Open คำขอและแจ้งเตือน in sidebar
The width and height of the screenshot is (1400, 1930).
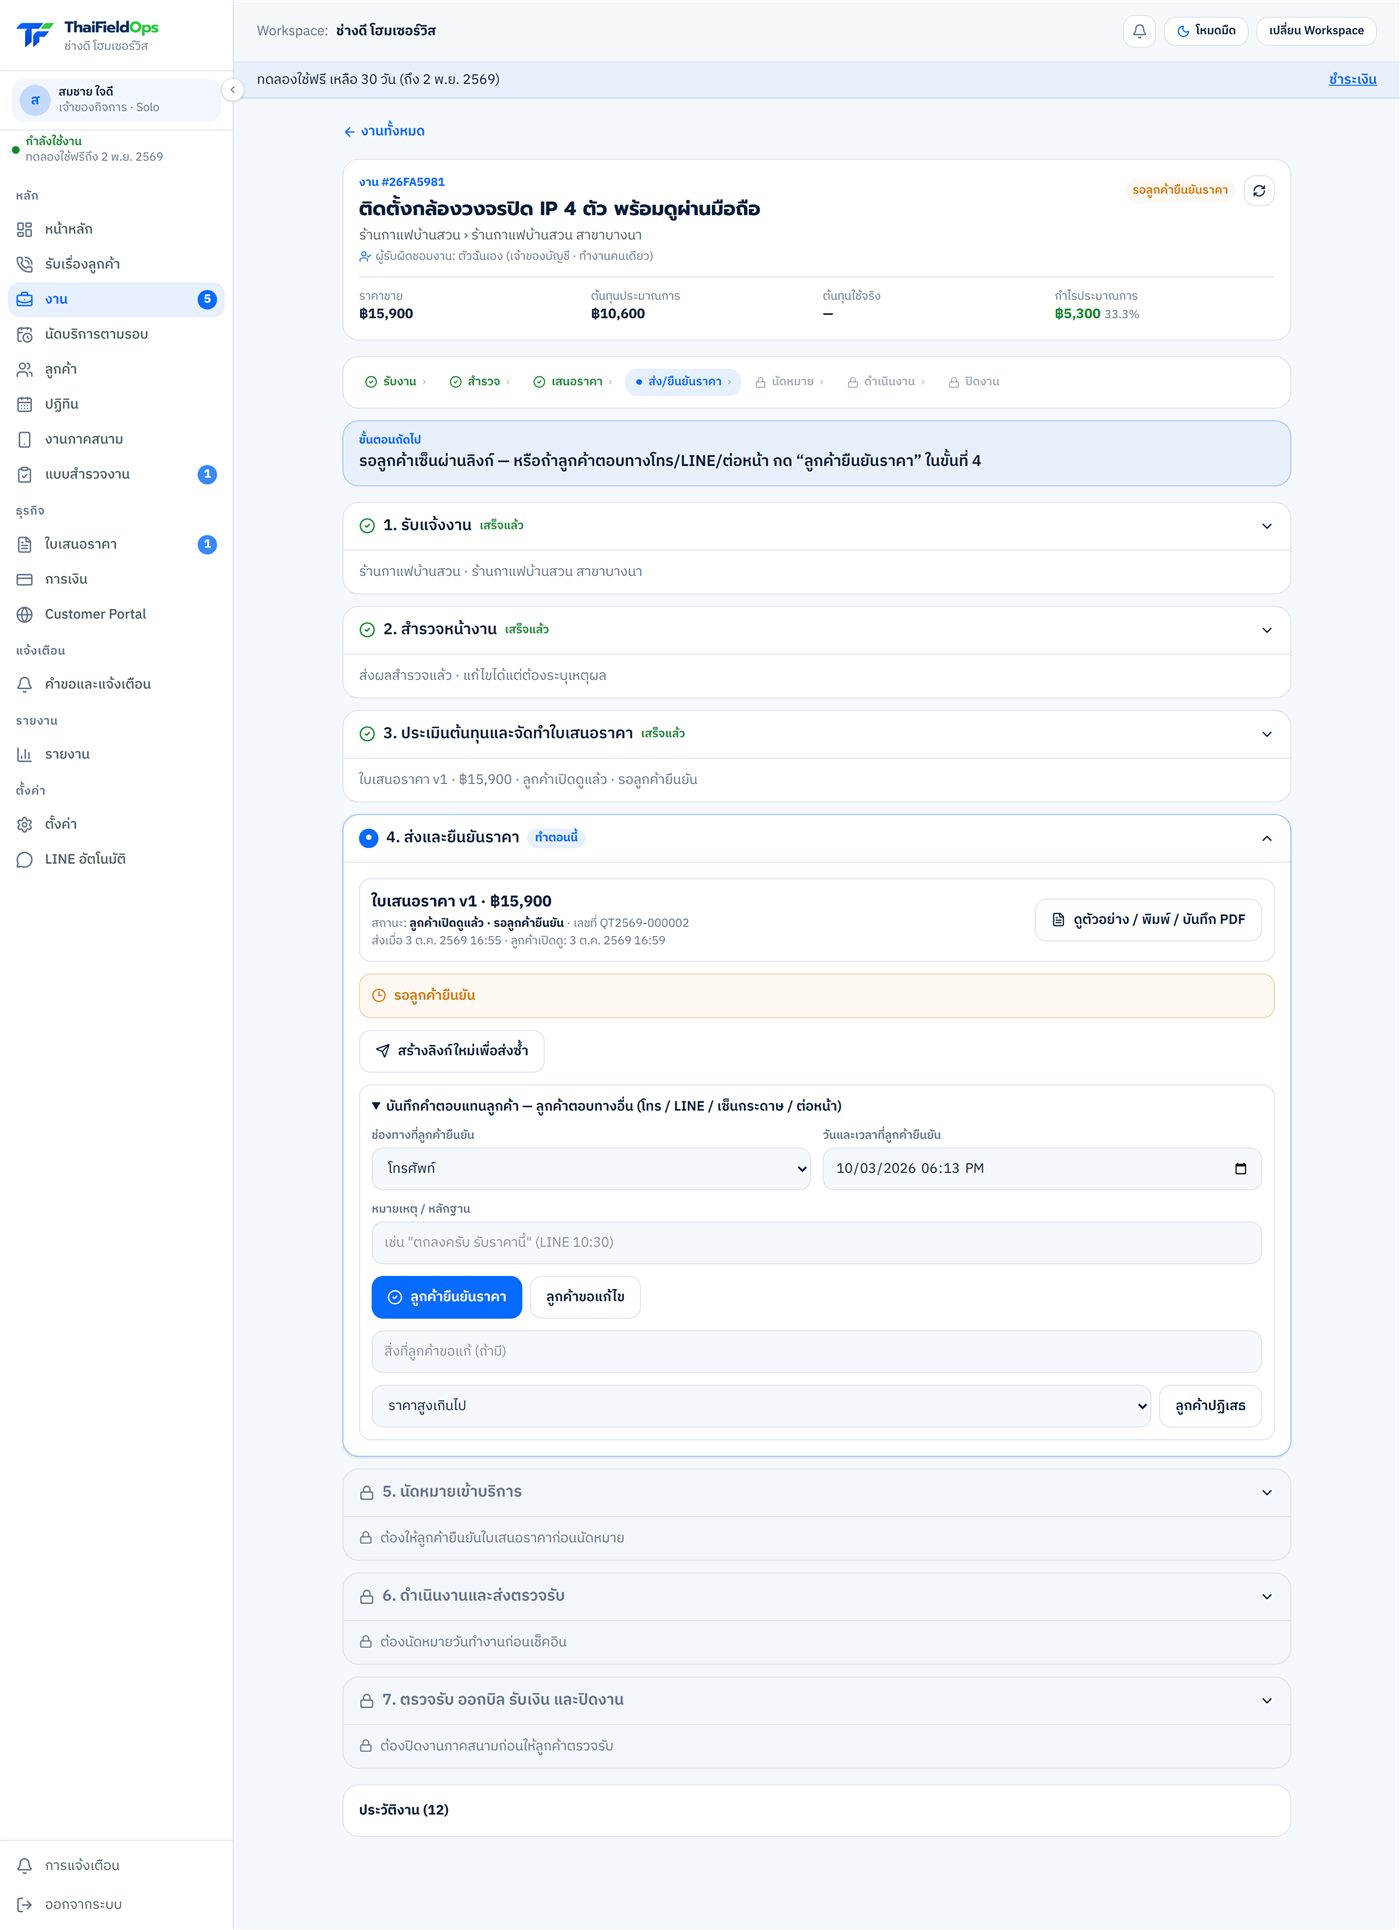[116, 684]
